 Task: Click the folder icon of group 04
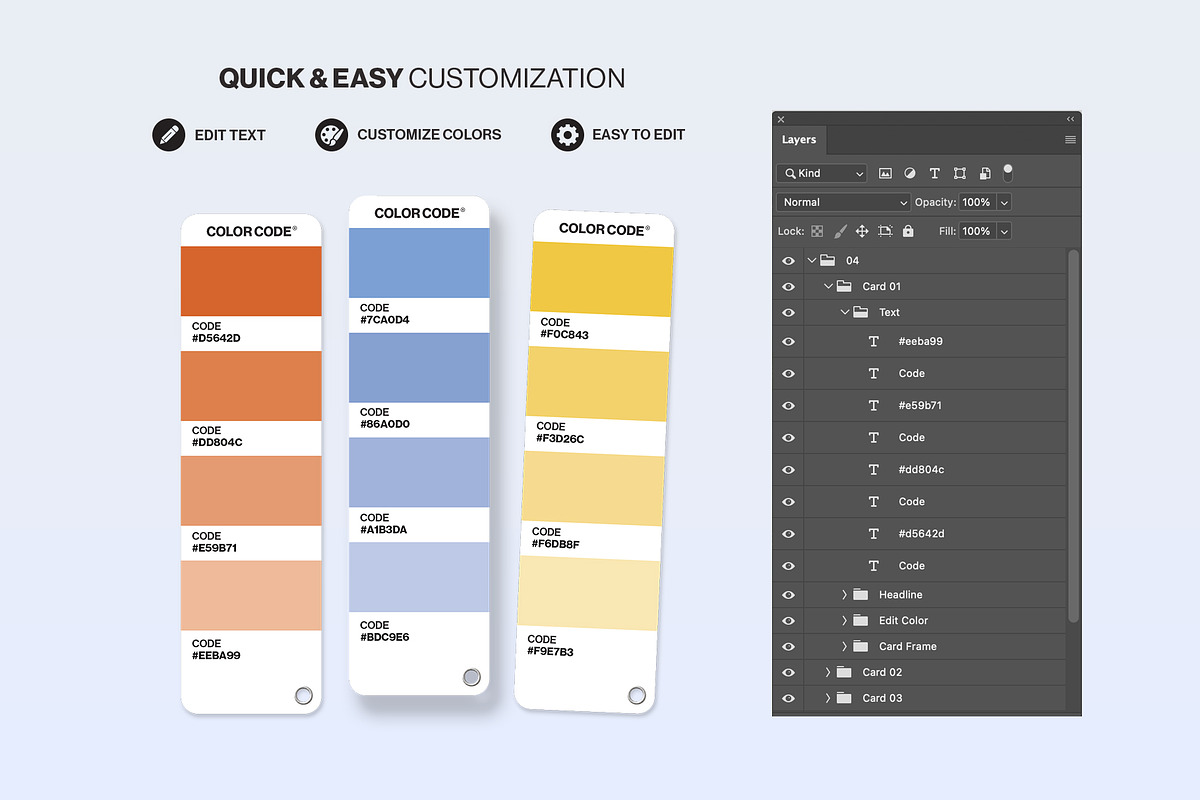coord(827,260)
